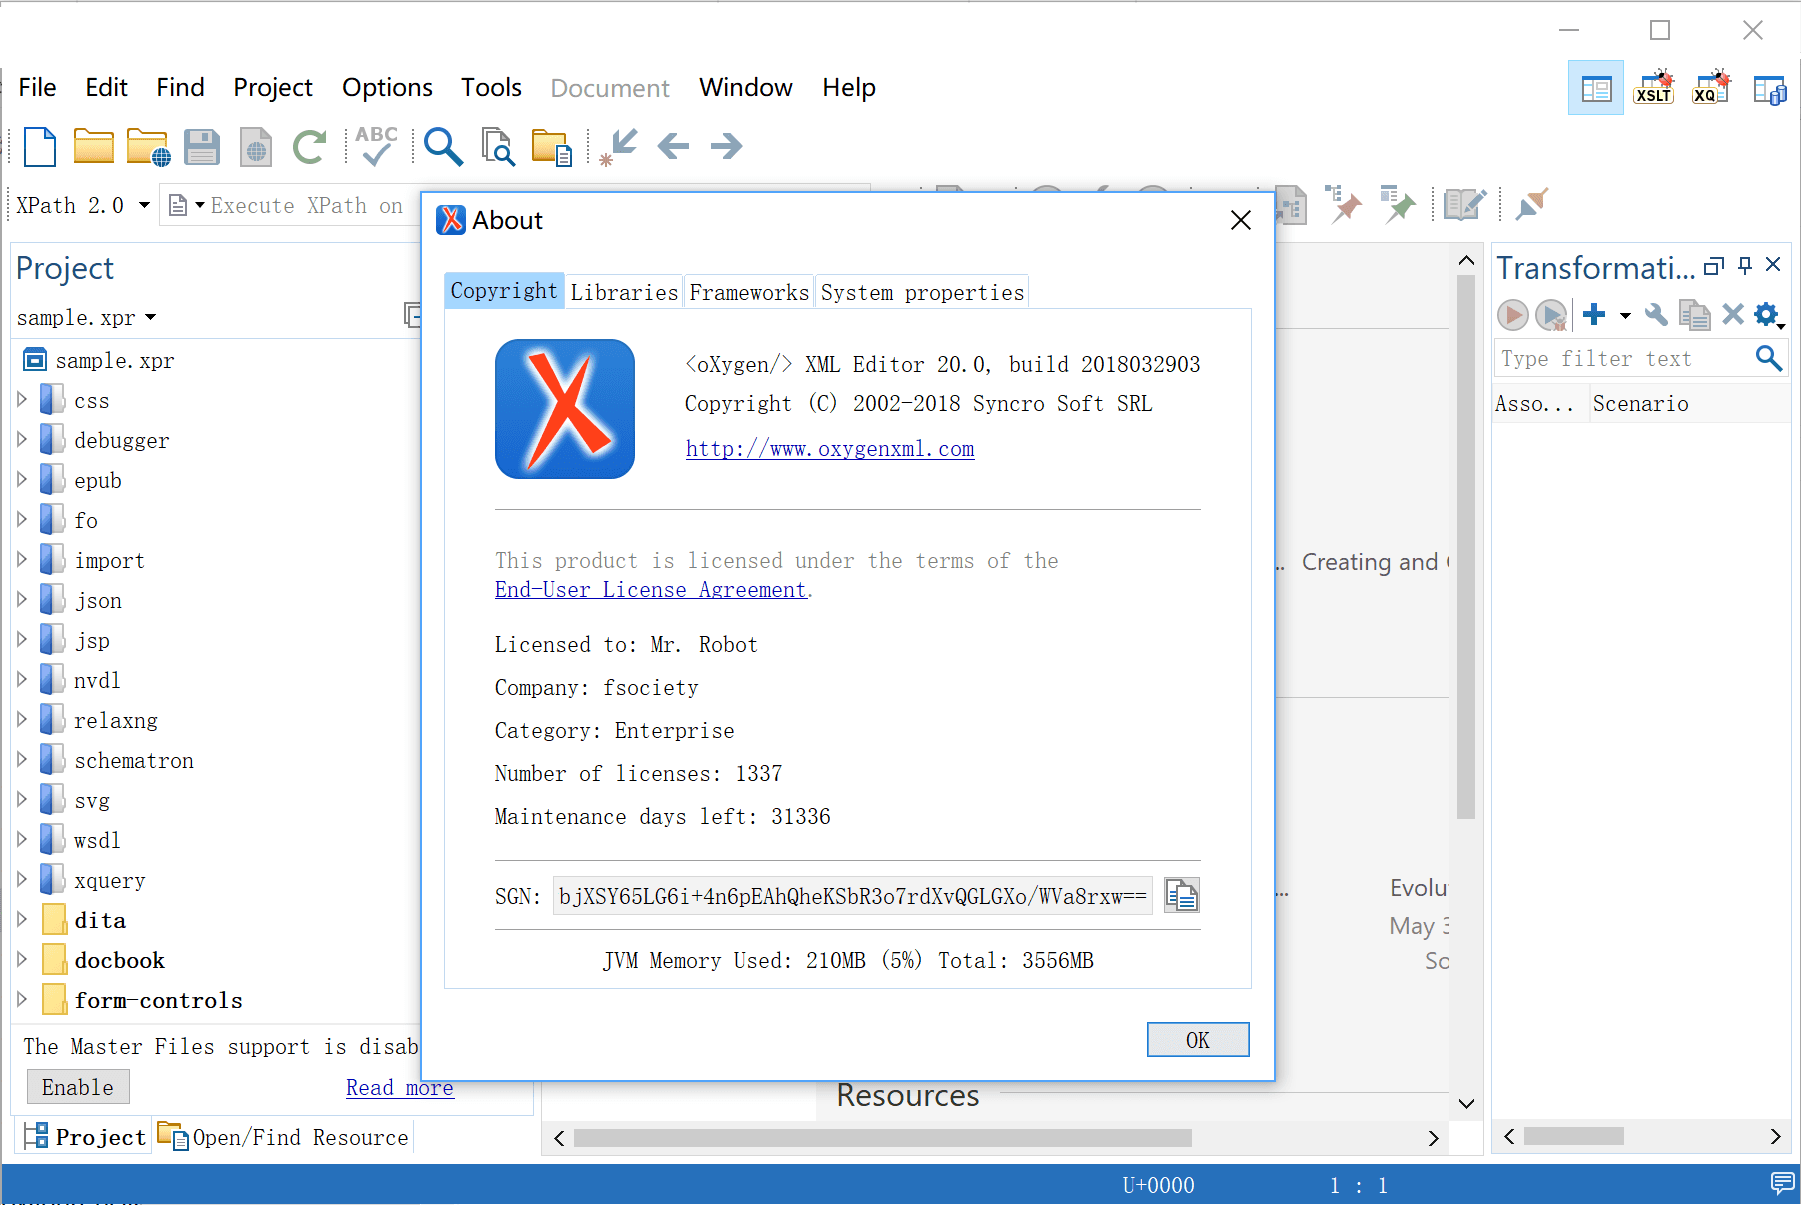1801x1205 pixels.
Task: Open the Find/Replace magnifier icon
Action: [443, 147]
